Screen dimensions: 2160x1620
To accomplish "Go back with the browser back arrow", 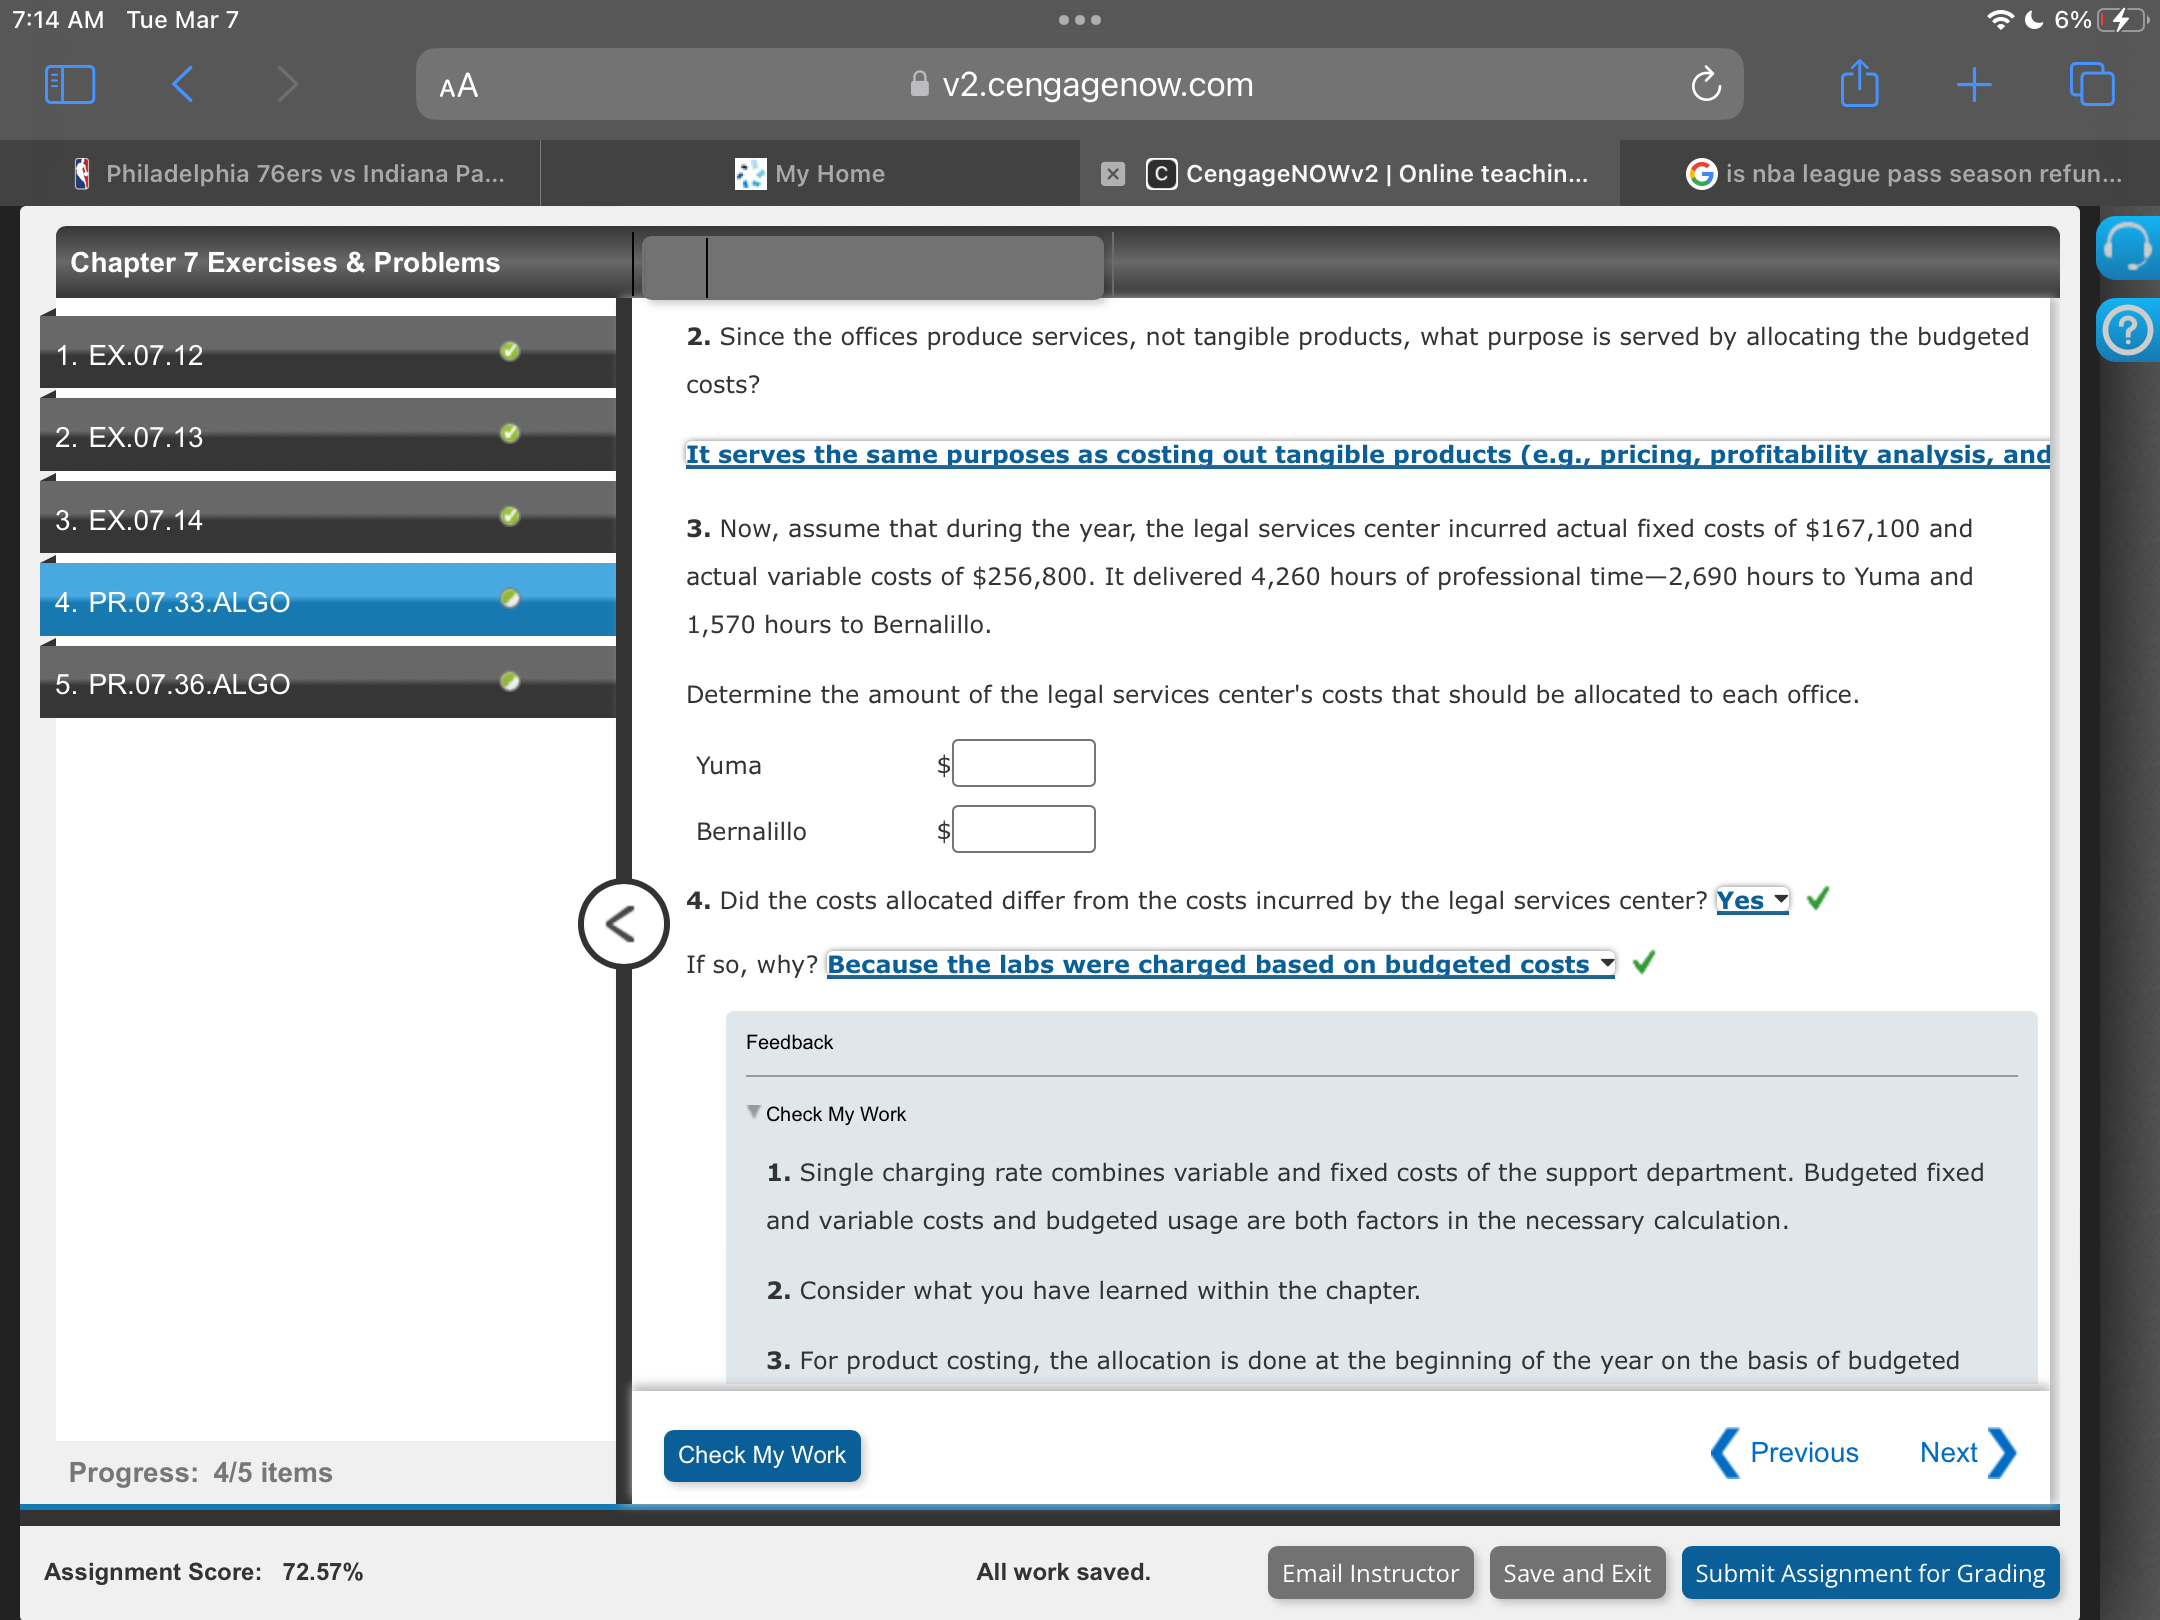I will (183, 84).
